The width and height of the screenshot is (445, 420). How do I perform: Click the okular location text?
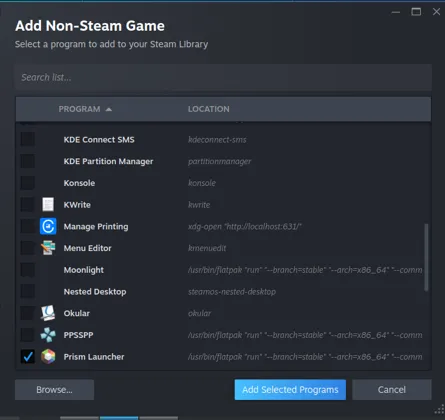[x=199, y=313]
